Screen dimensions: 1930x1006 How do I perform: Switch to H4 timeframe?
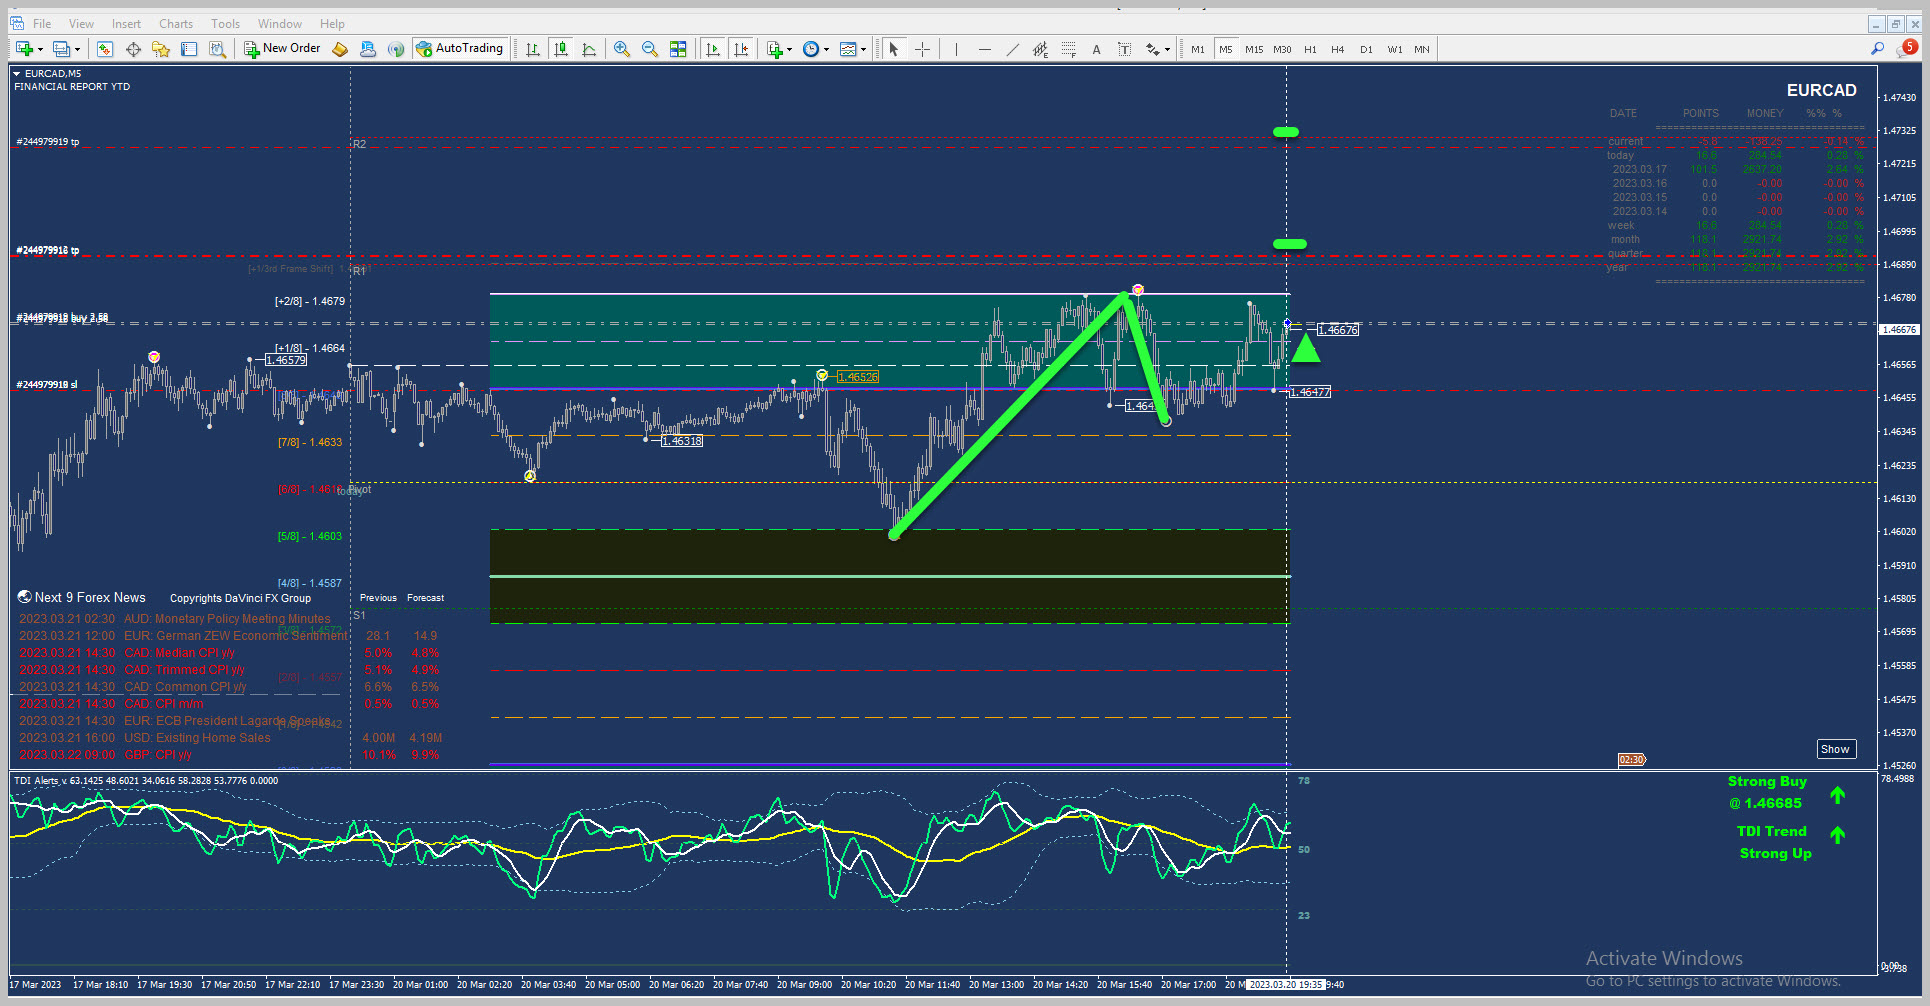coord(1338,49)
